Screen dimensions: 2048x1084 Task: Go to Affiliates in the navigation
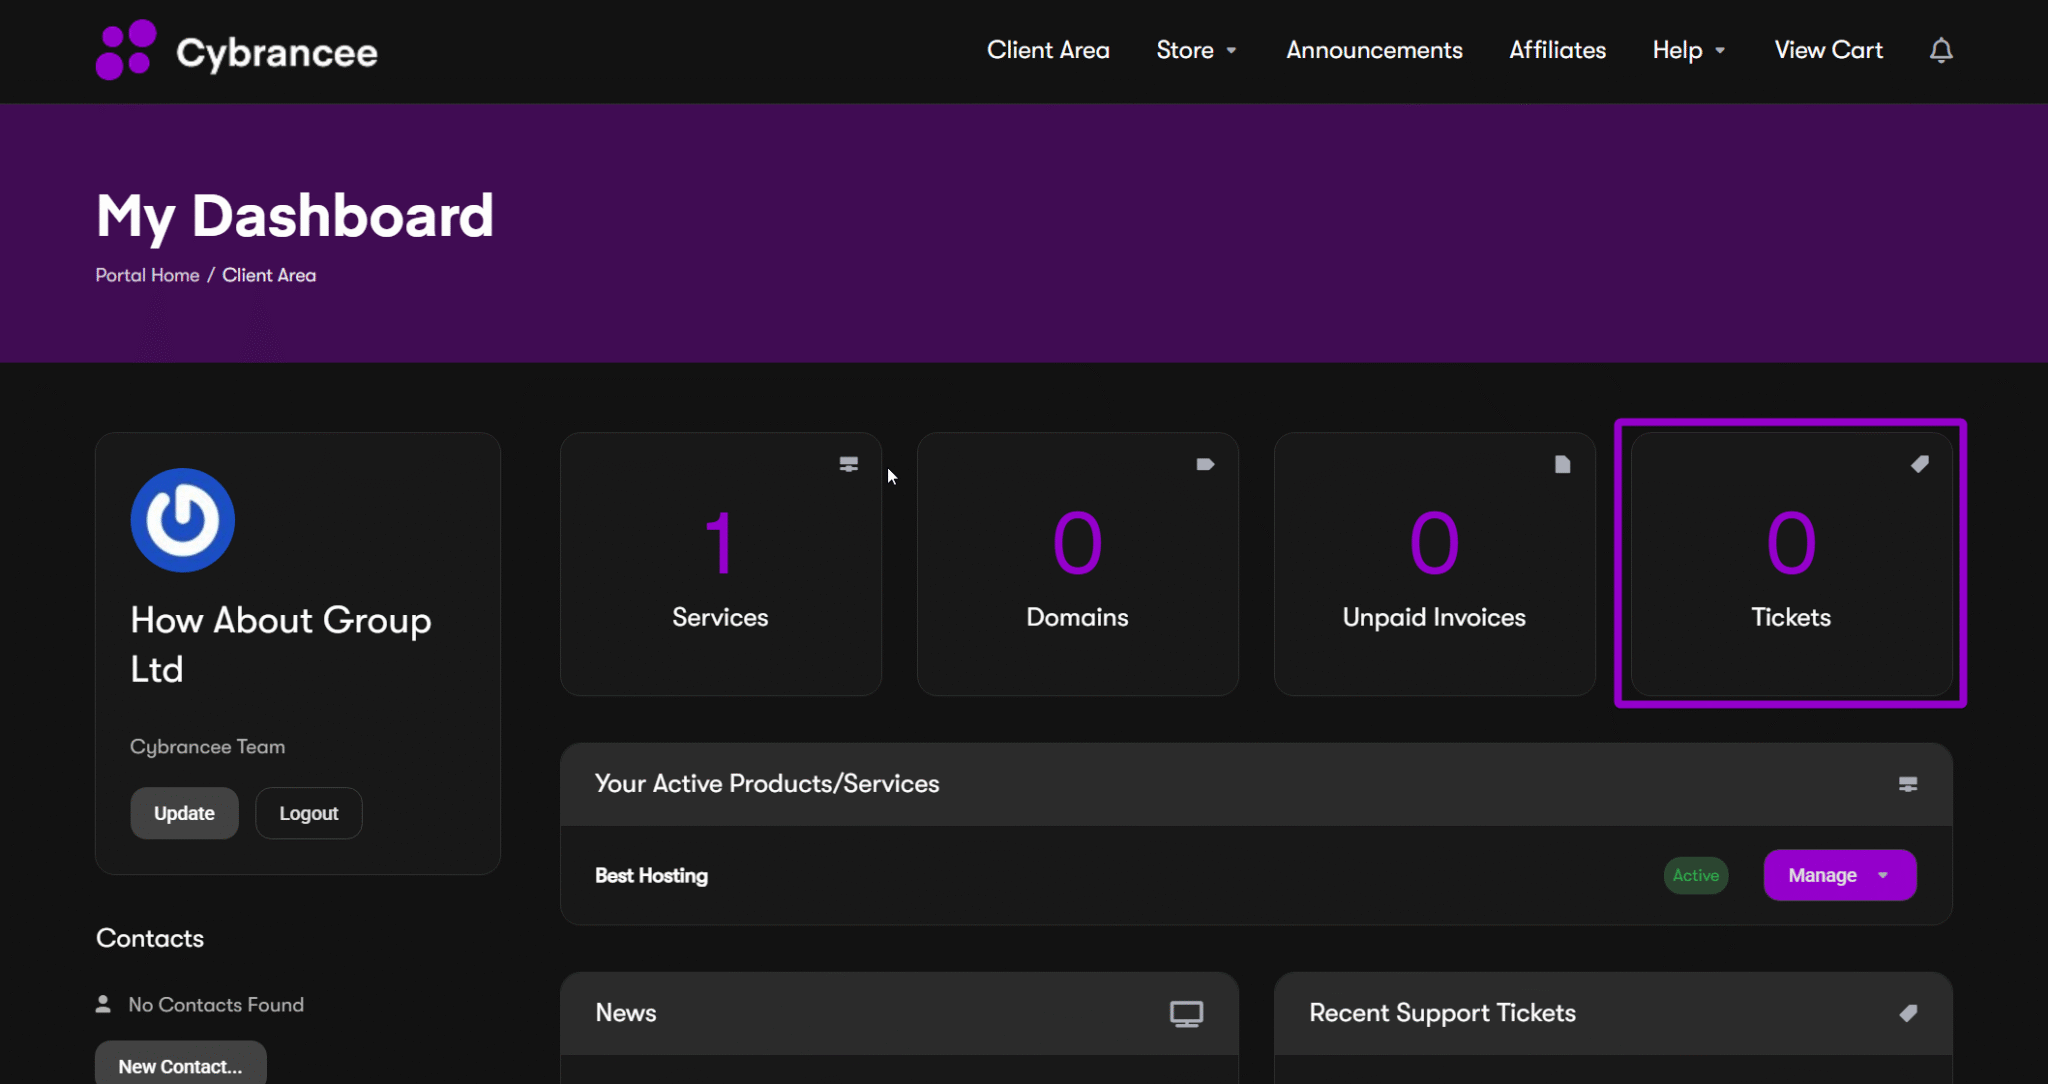[x=1557, y=50]
